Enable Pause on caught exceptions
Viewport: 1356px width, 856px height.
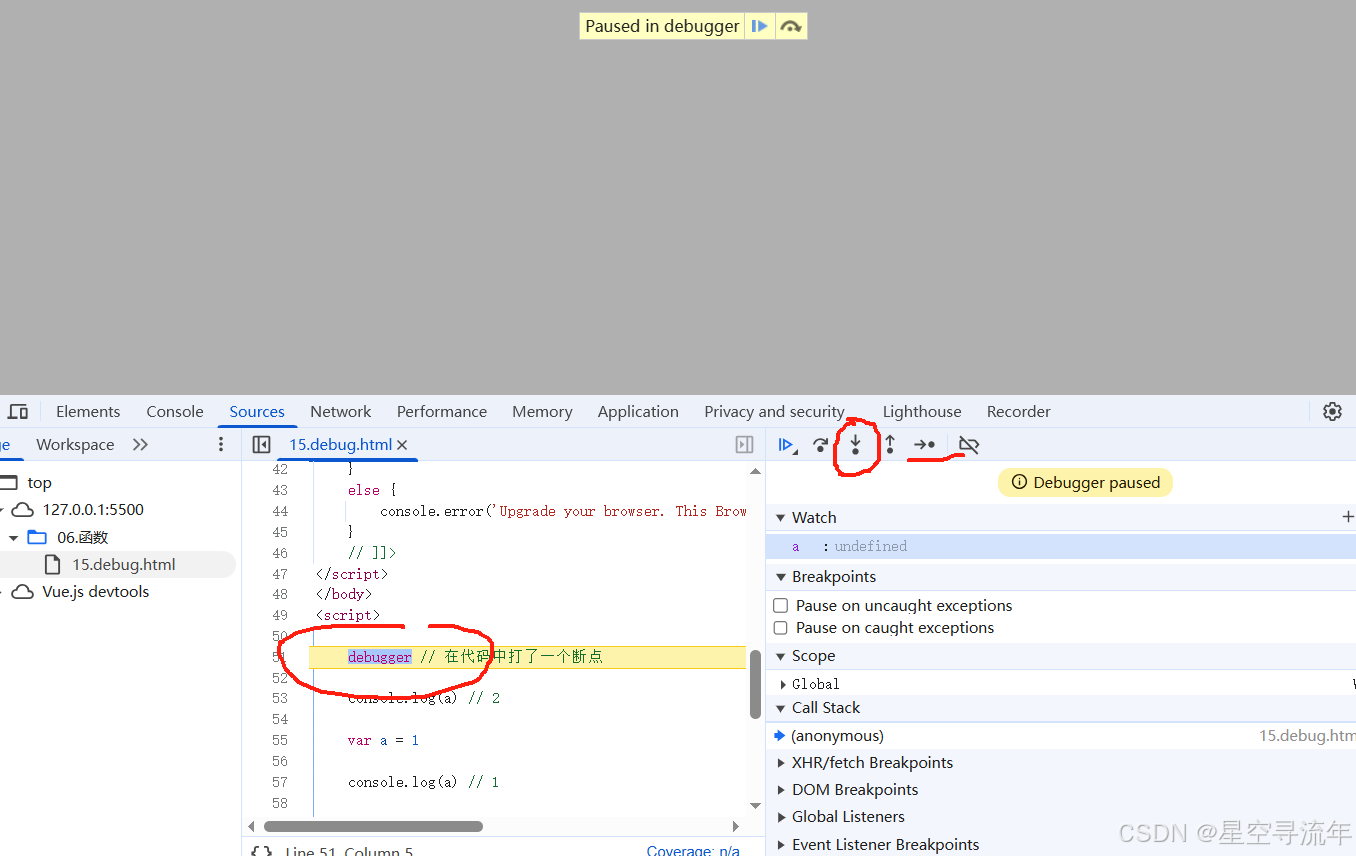pyautogui.click(x=781, y=628)
